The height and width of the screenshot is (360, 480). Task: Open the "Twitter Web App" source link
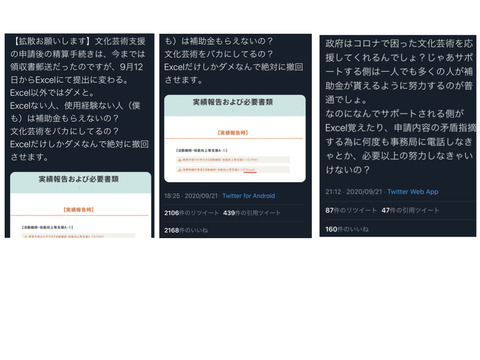pos(413,192)
